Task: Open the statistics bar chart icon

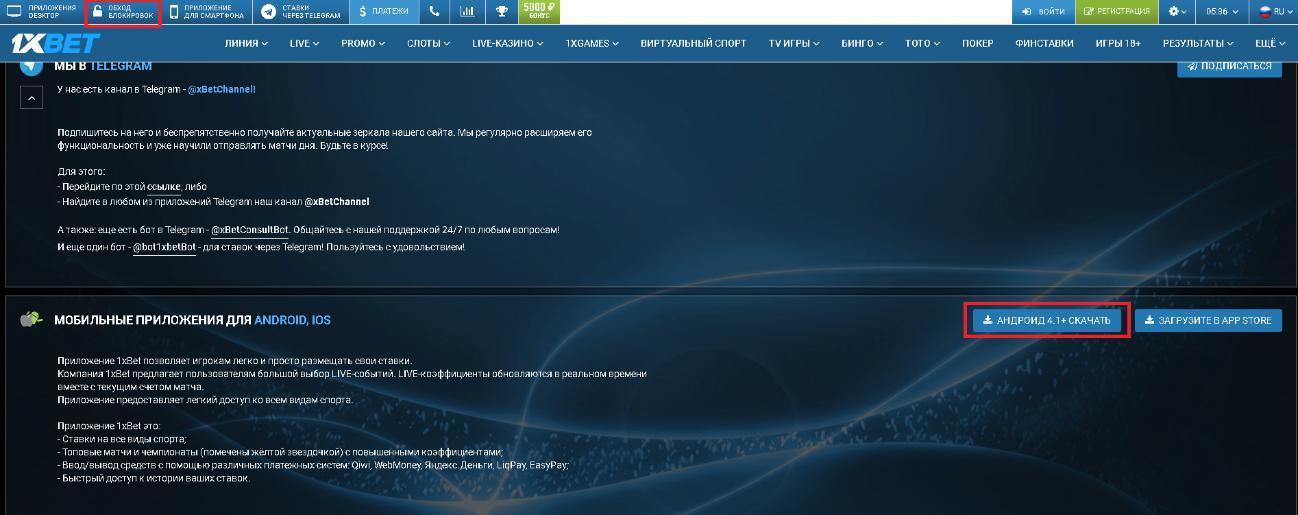Action: tap(467, 12)
